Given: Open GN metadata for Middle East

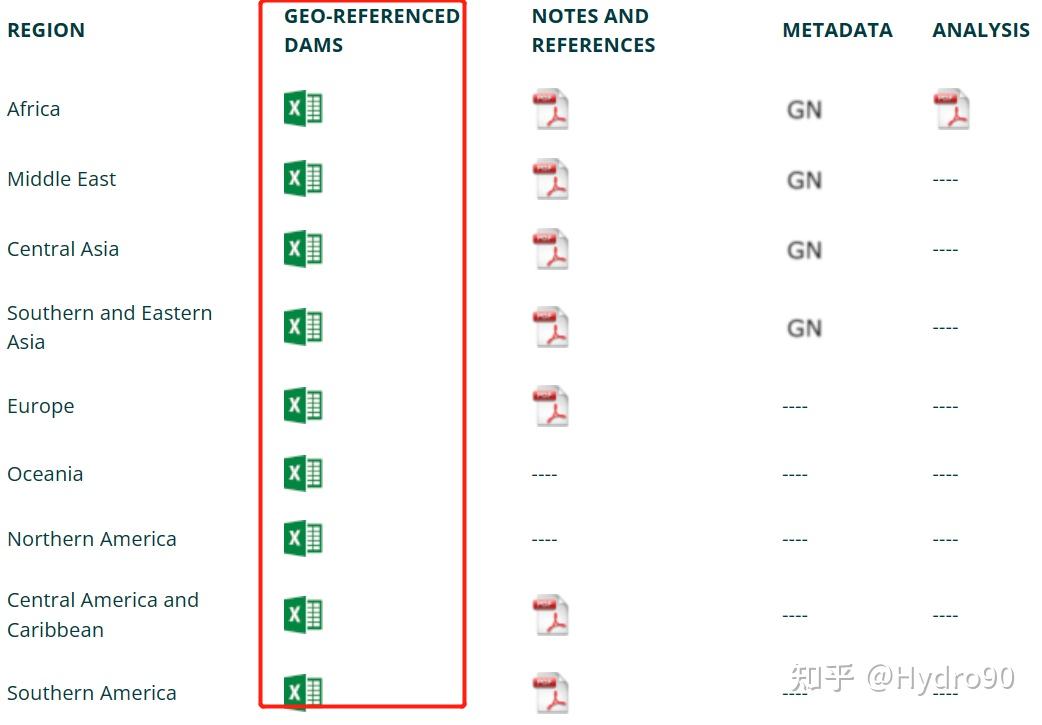Looking at the screenshot, I should (805, 180).
